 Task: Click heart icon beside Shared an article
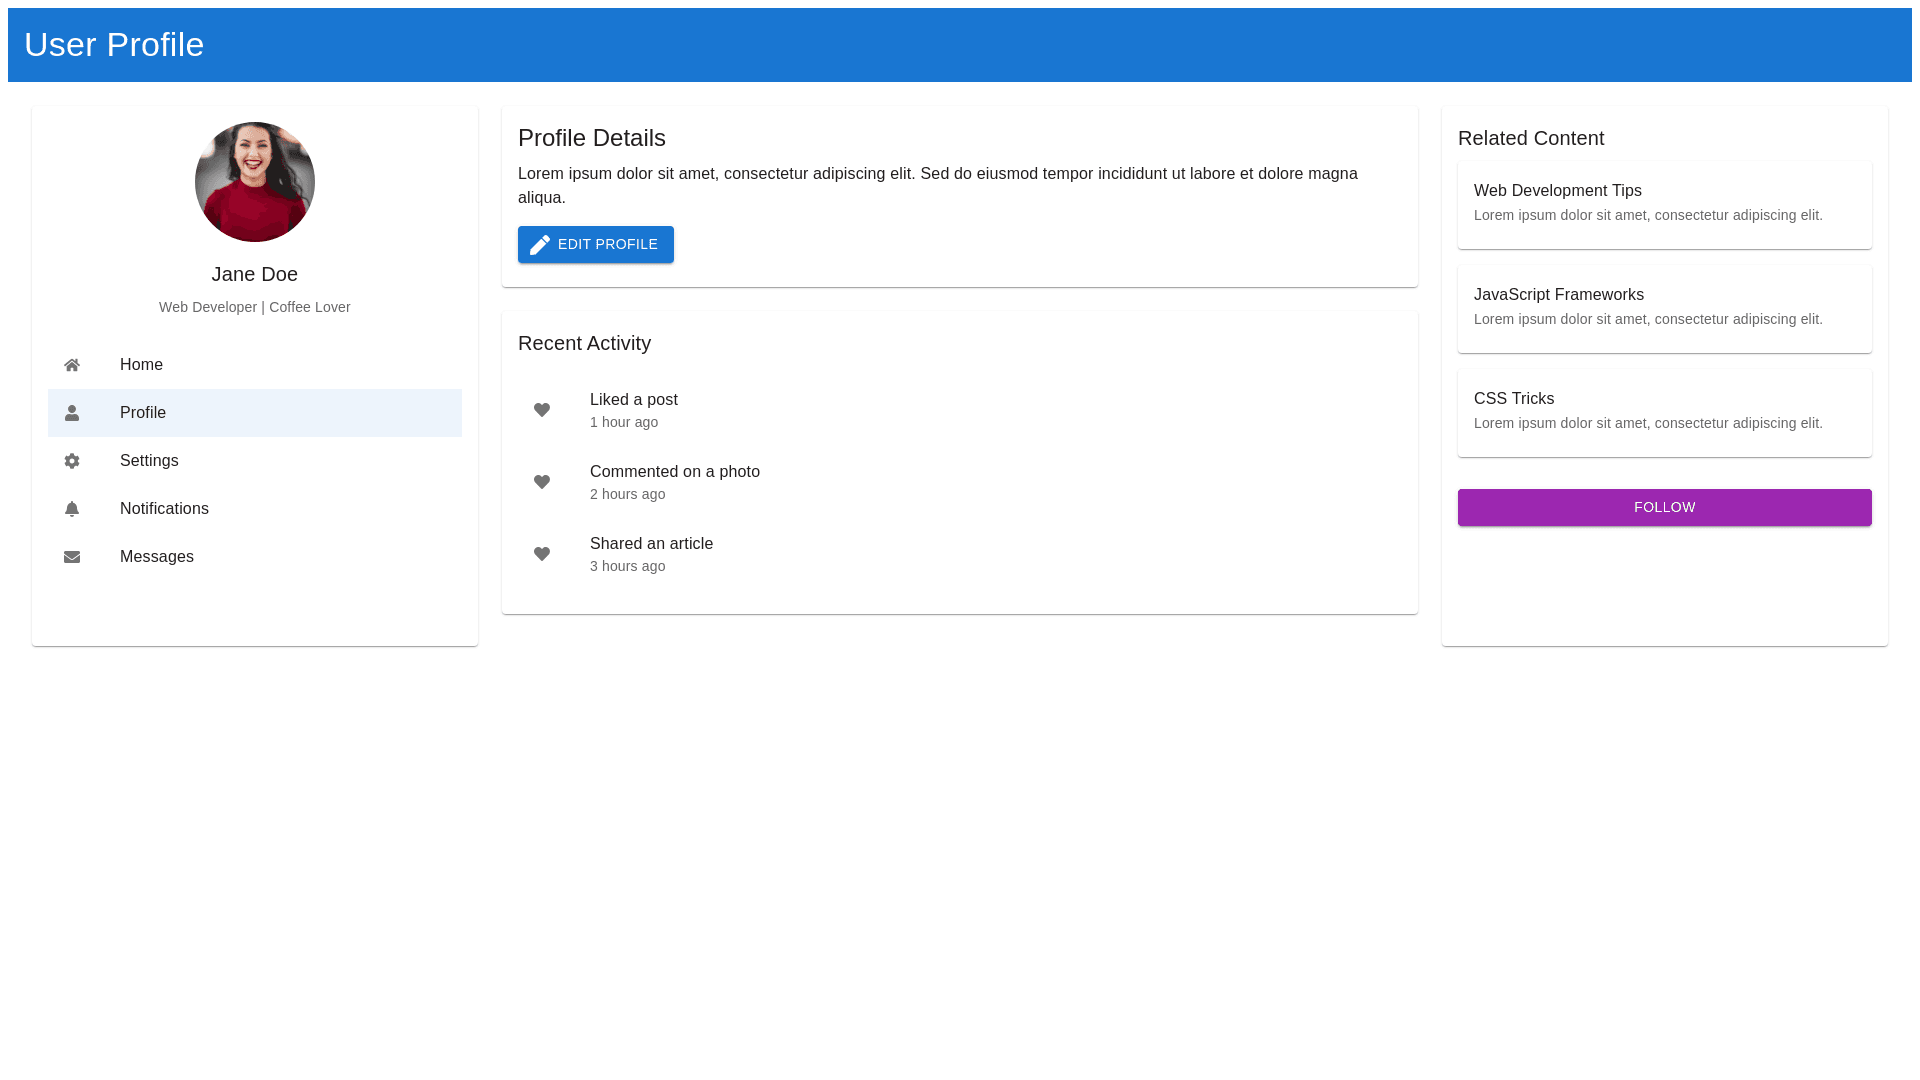point(542,554)
